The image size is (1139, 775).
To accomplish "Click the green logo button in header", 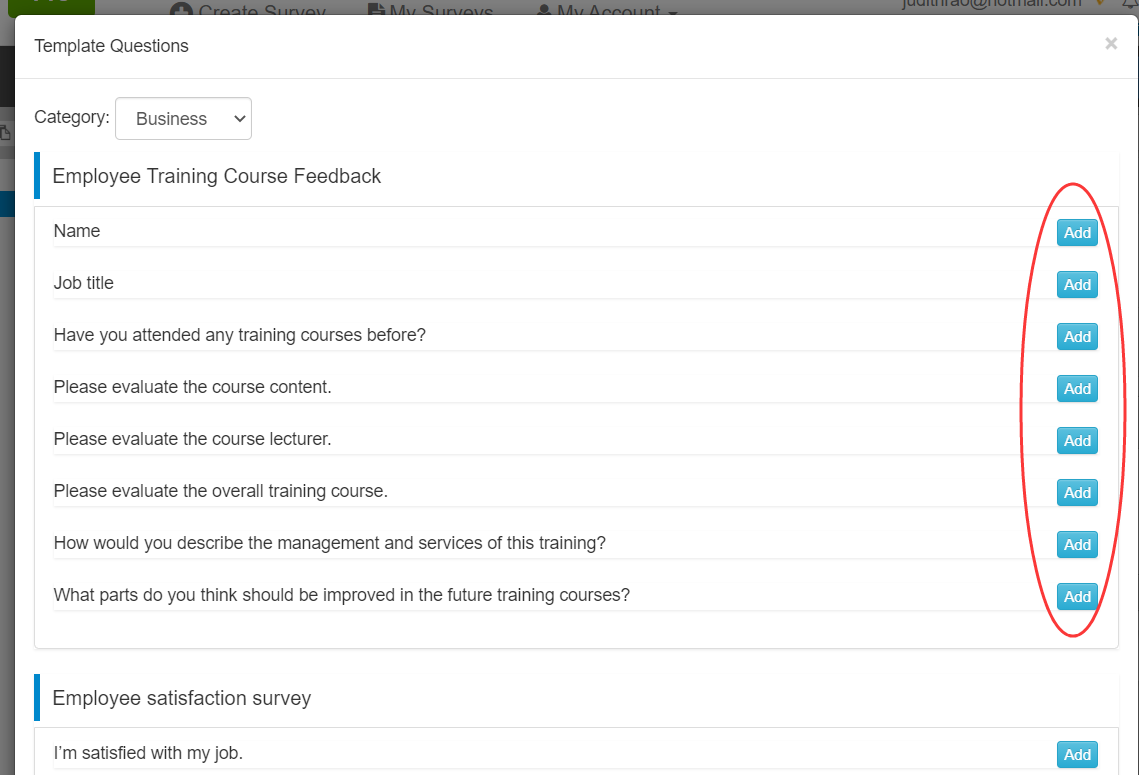I will click(51, 7).
